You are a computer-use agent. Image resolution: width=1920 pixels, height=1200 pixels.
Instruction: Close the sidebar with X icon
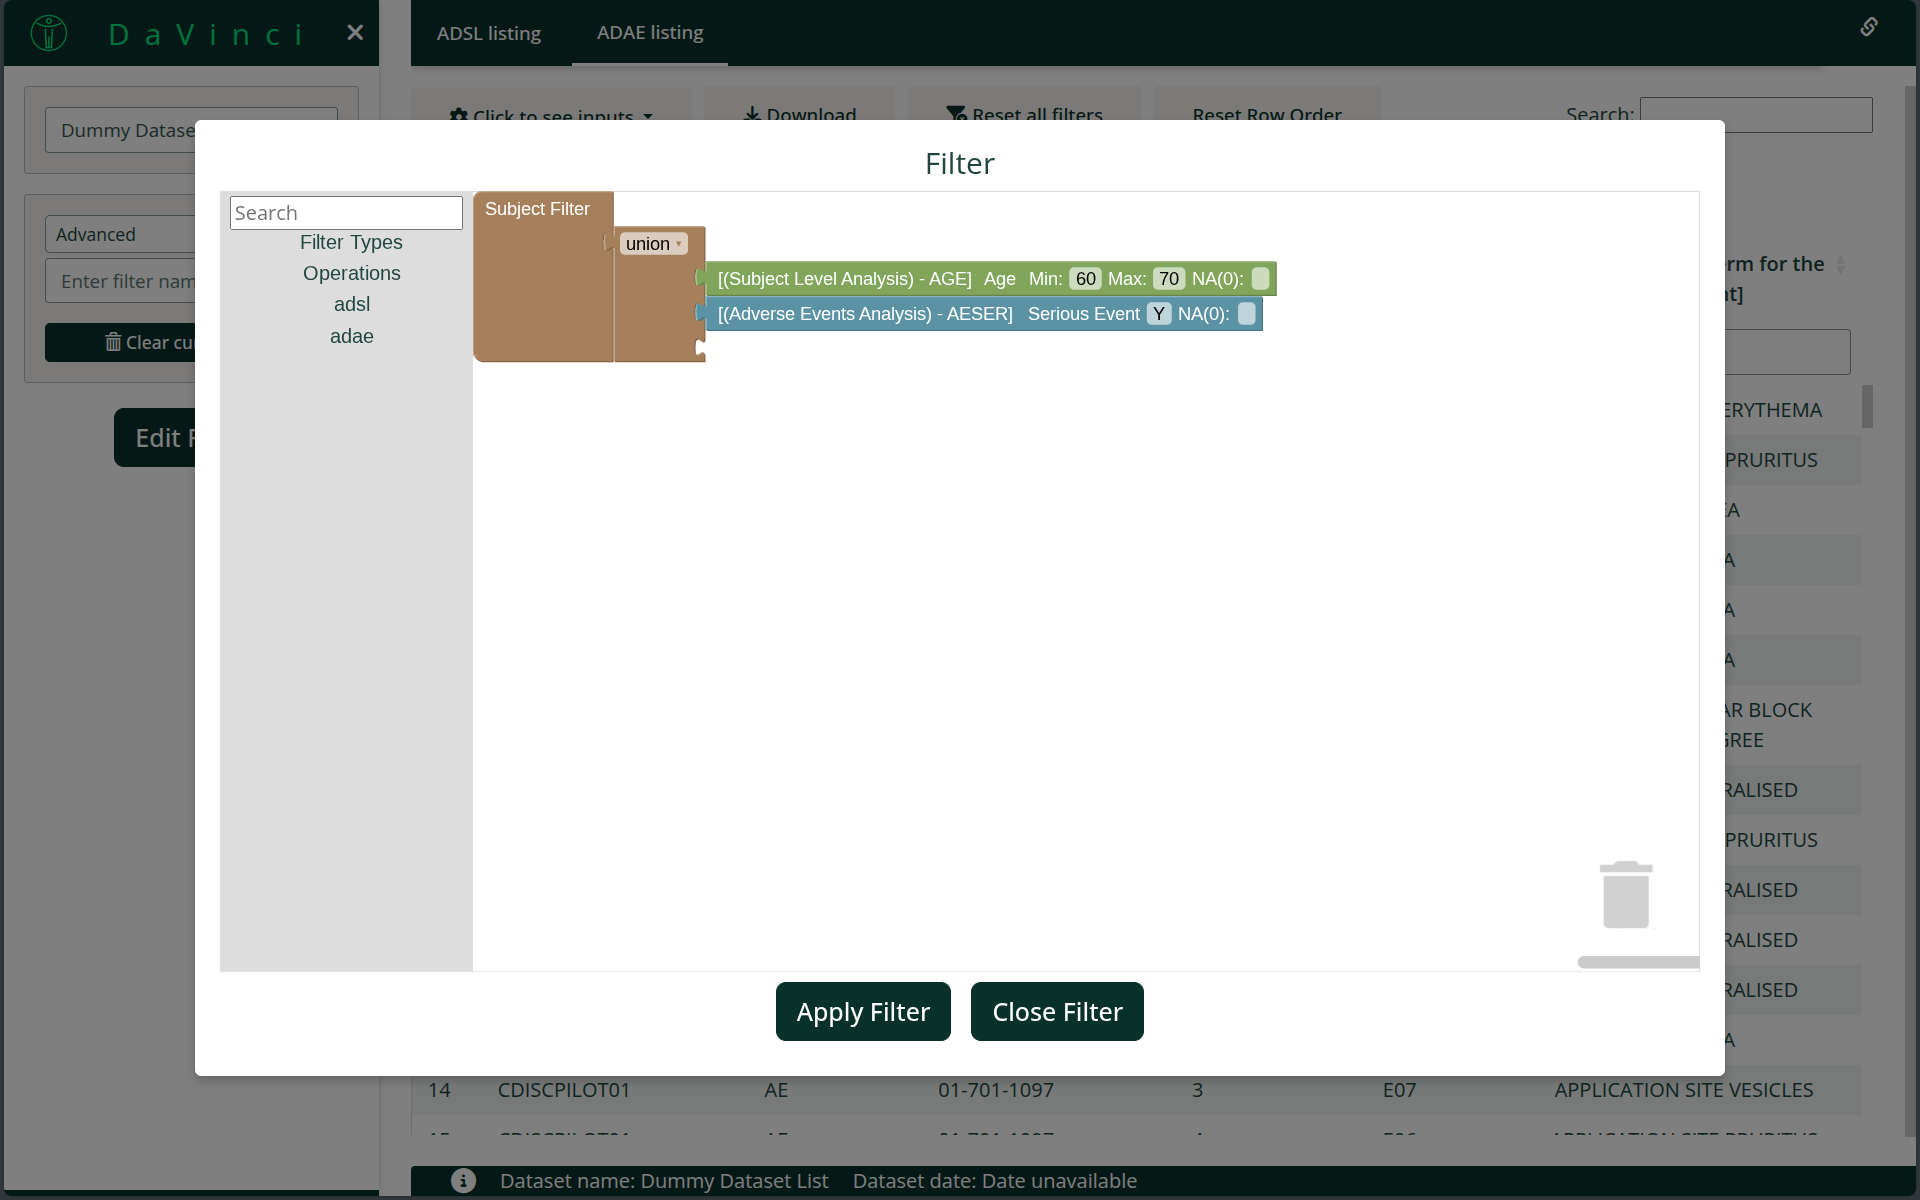coord(355,33)
